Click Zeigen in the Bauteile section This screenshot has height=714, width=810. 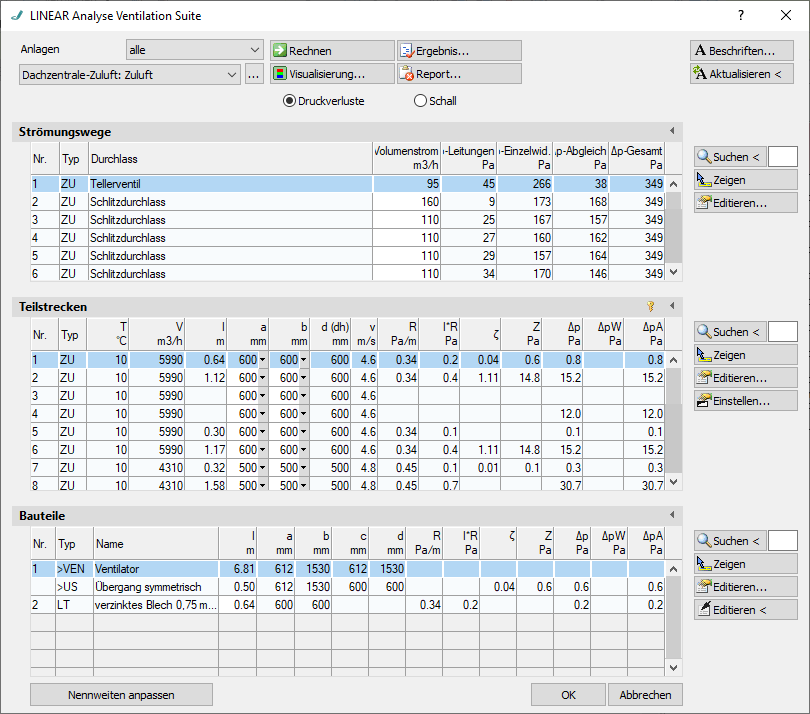[x=745, y=564]
